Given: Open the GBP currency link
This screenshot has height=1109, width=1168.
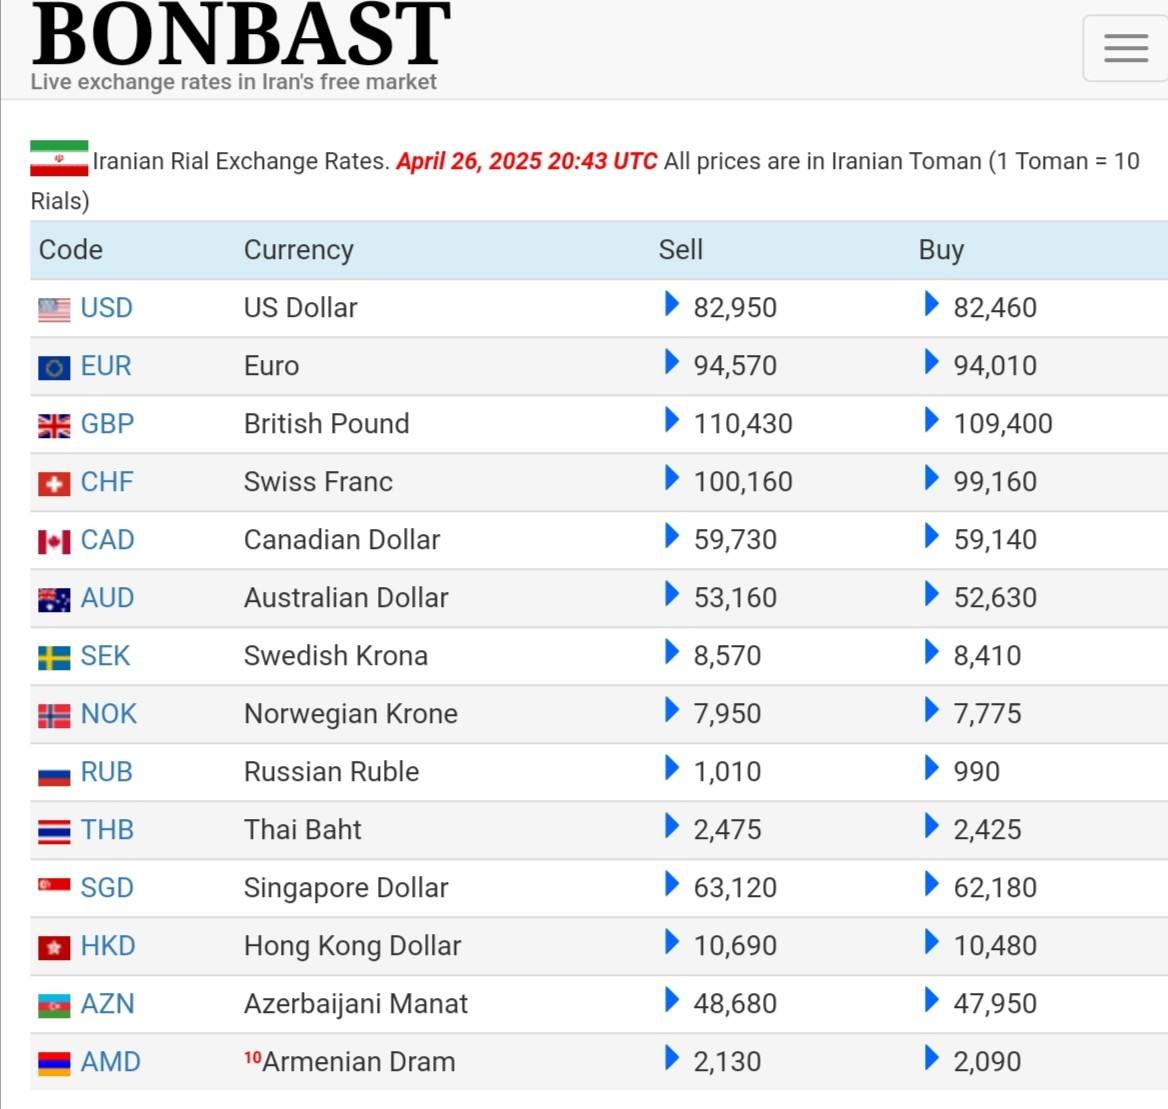Looking at the screenshot, I should 107,424.
